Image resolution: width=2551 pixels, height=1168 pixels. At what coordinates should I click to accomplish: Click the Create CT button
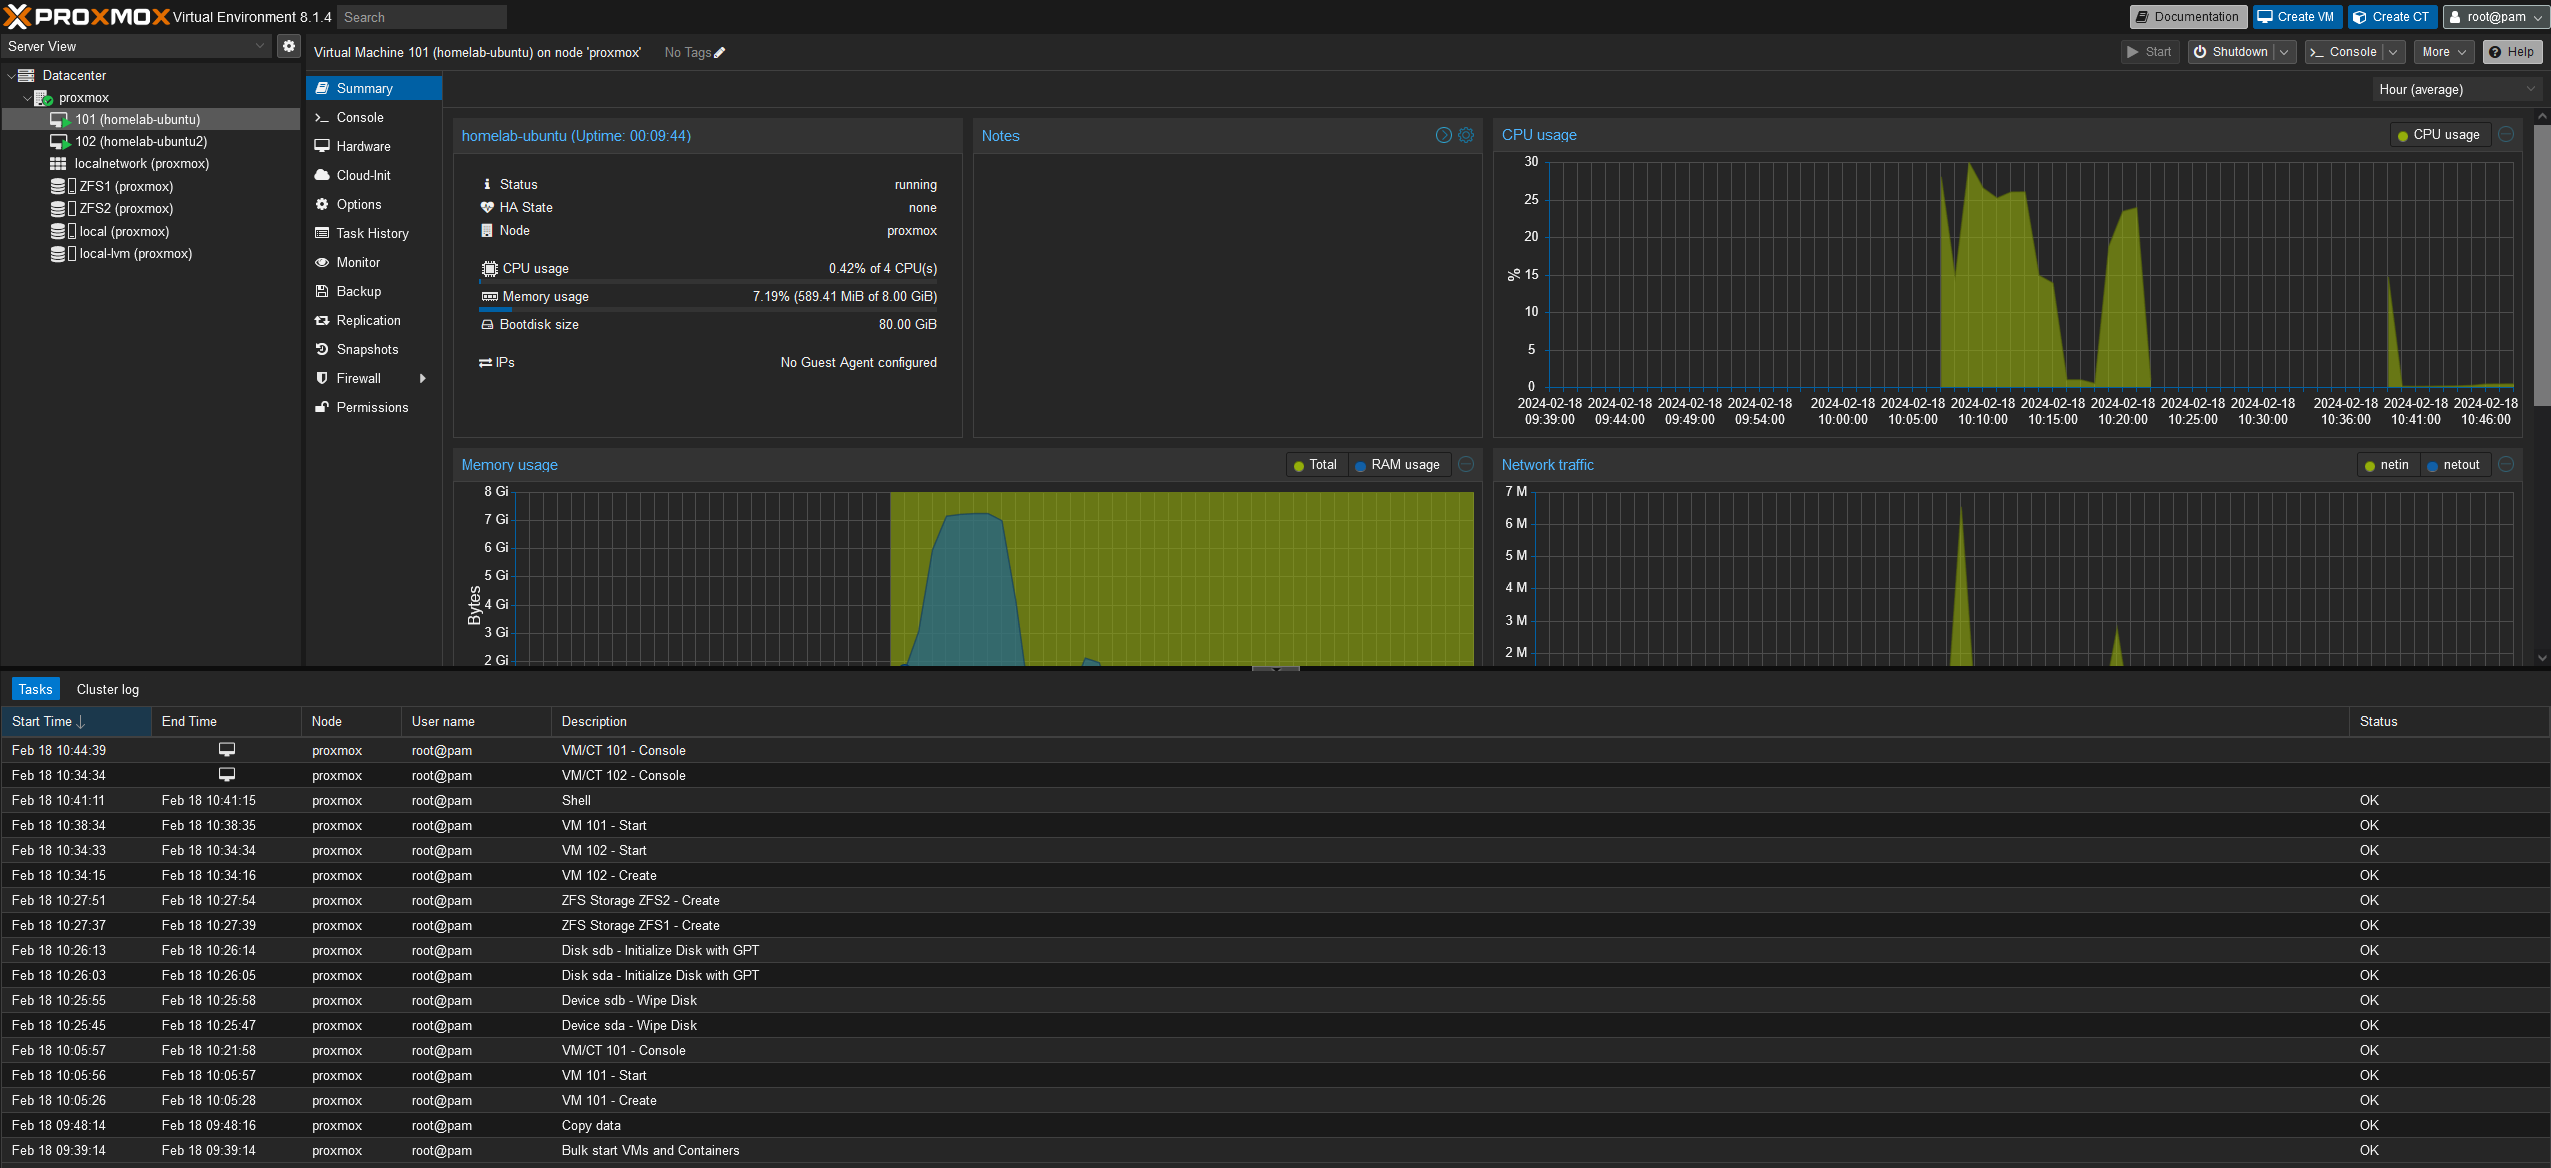(2391, 17)
